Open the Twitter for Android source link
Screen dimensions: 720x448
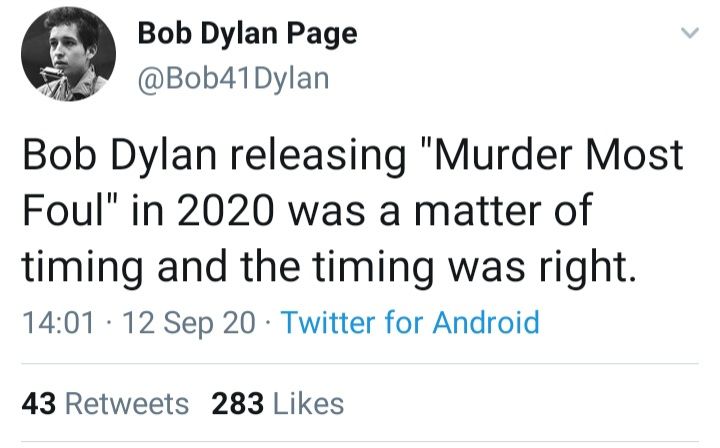pyautogui.click(x=410, y=322)
